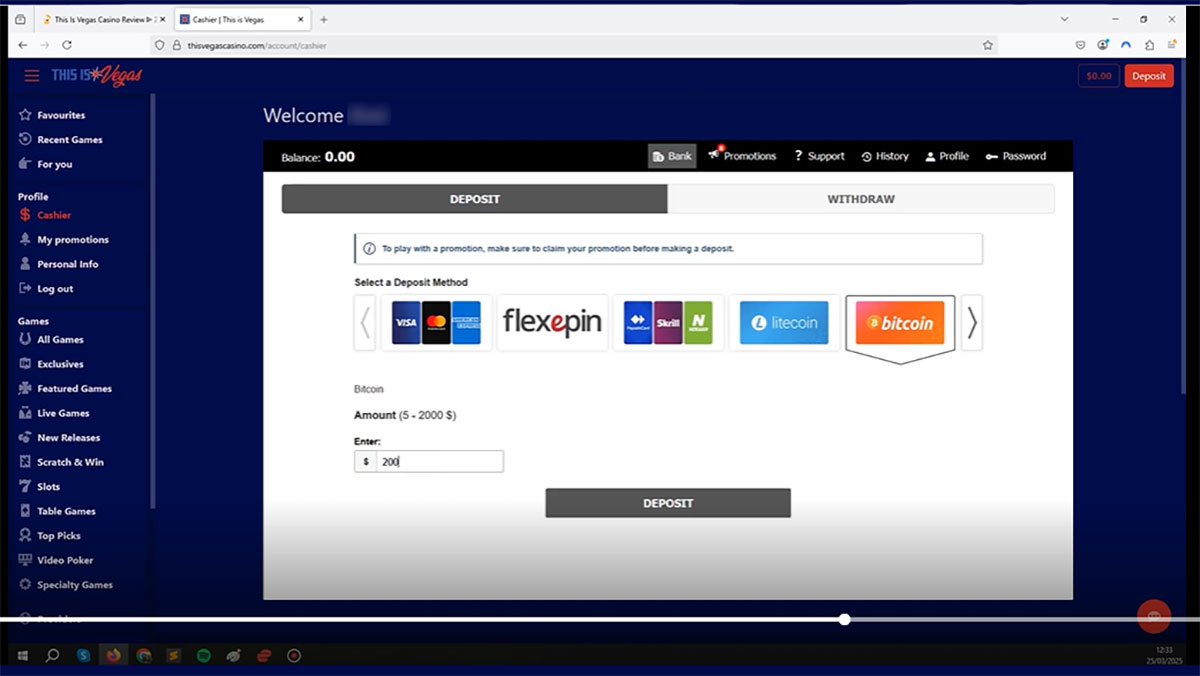Open the Support tab in cashier
This screenshot has height=676, width=1200.
pos(819,156)
